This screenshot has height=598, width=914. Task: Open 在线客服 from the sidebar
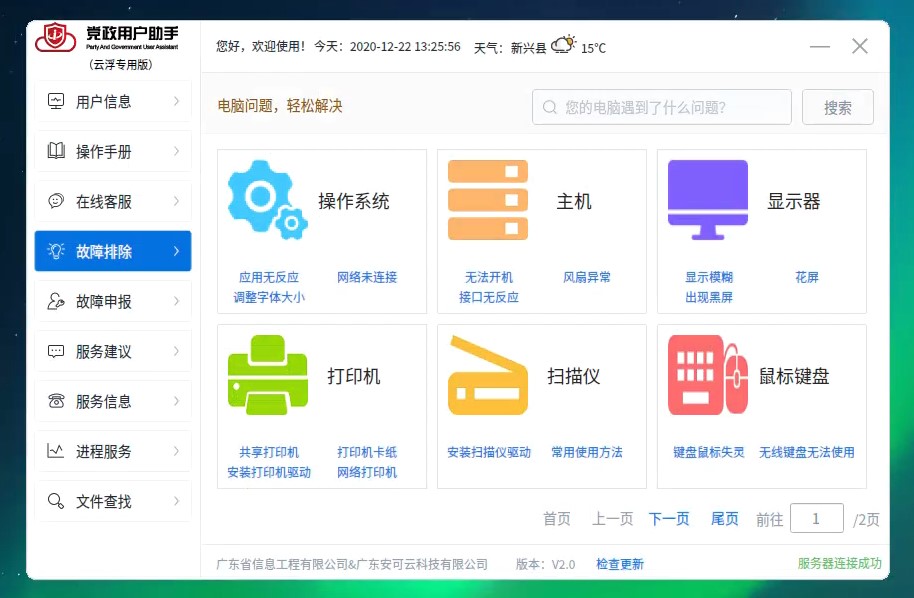tap(112, 202)
